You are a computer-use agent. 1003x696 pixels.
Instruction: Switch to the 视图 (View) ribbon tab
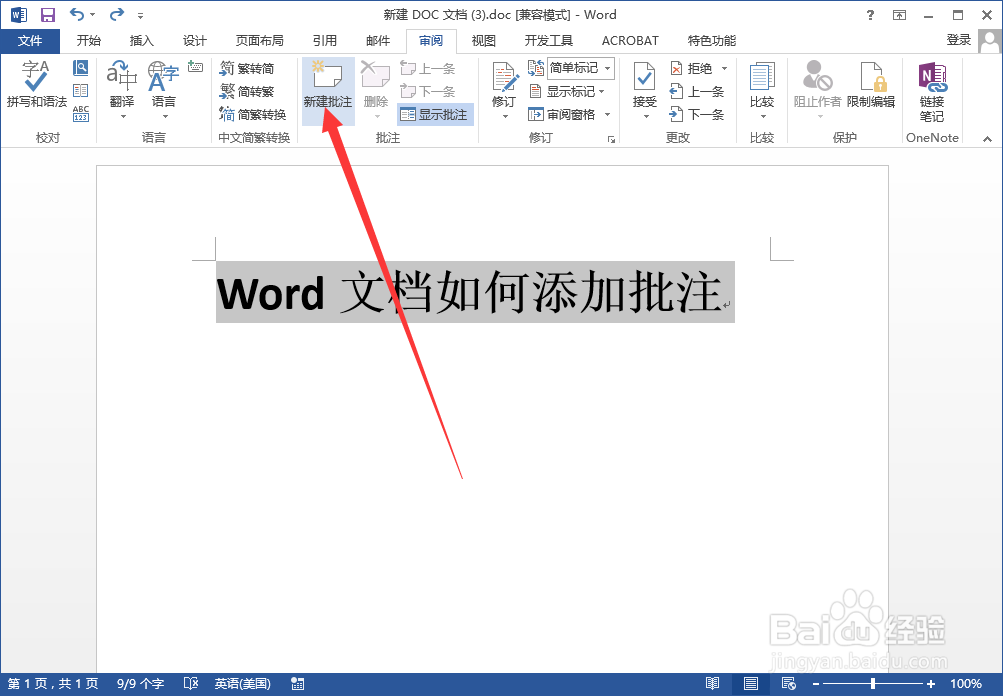pos(483,41)
